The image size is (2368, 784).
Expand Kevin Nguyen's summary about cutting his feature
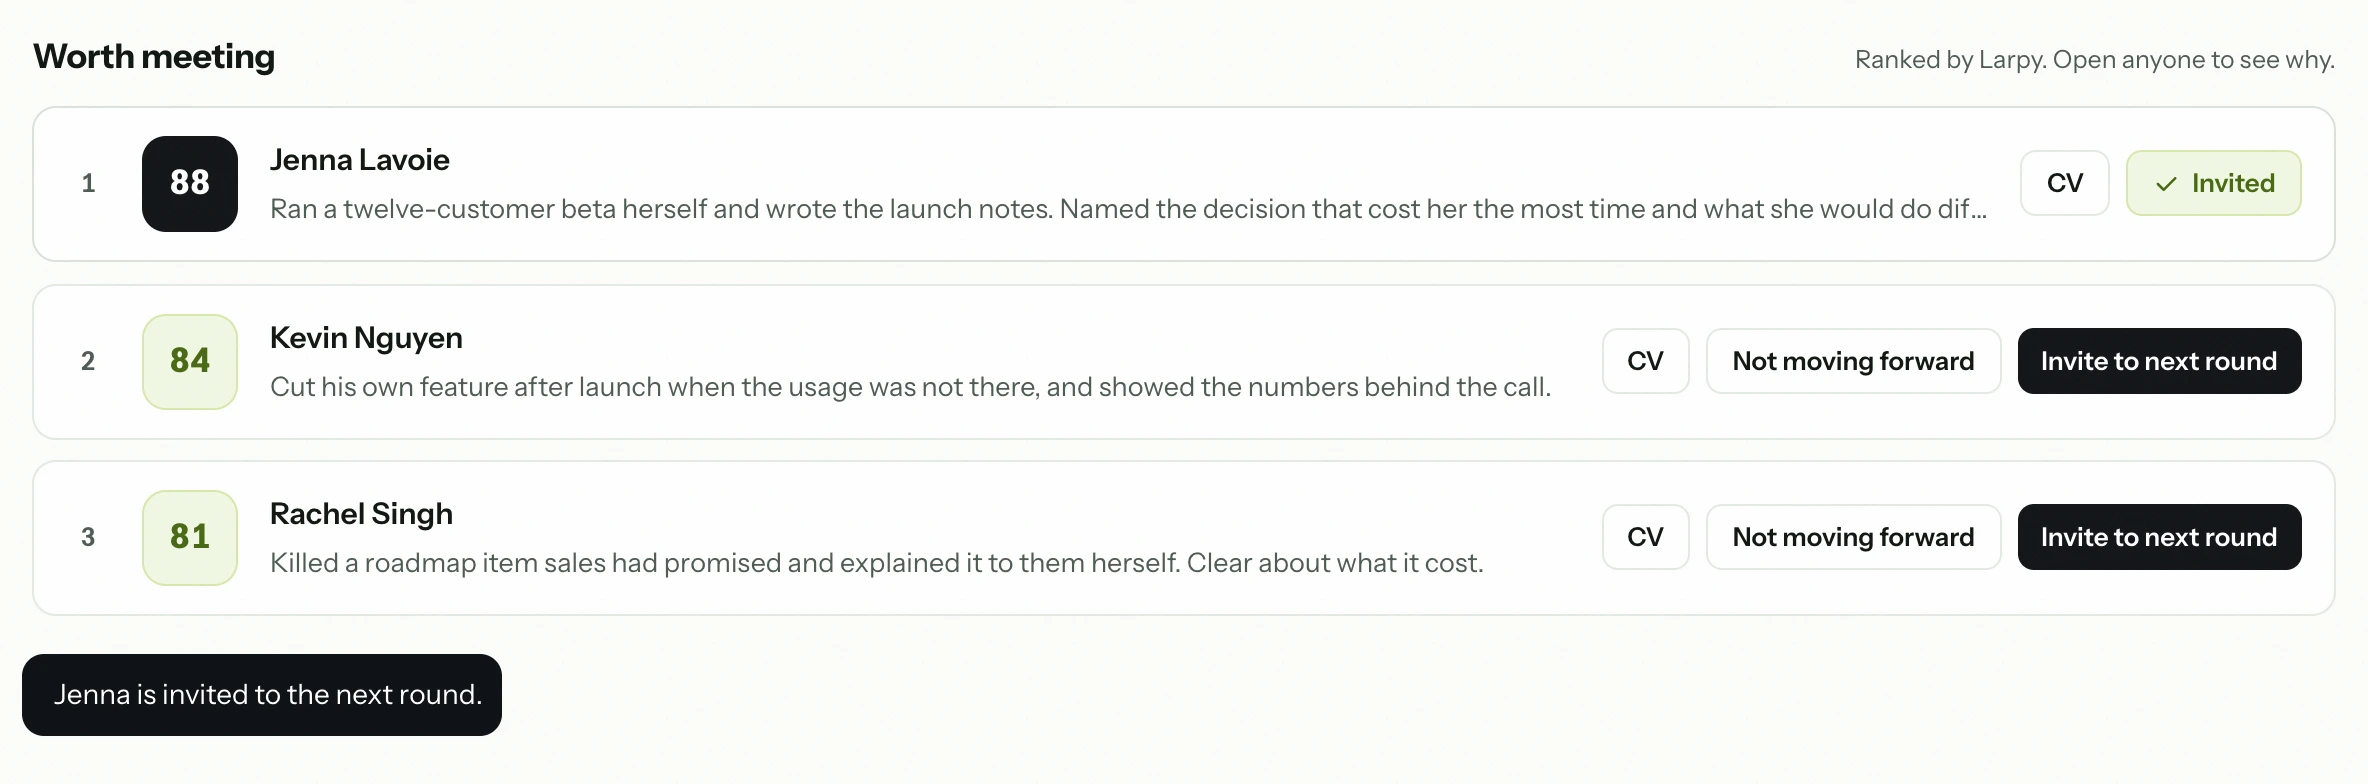pos(911,387)
